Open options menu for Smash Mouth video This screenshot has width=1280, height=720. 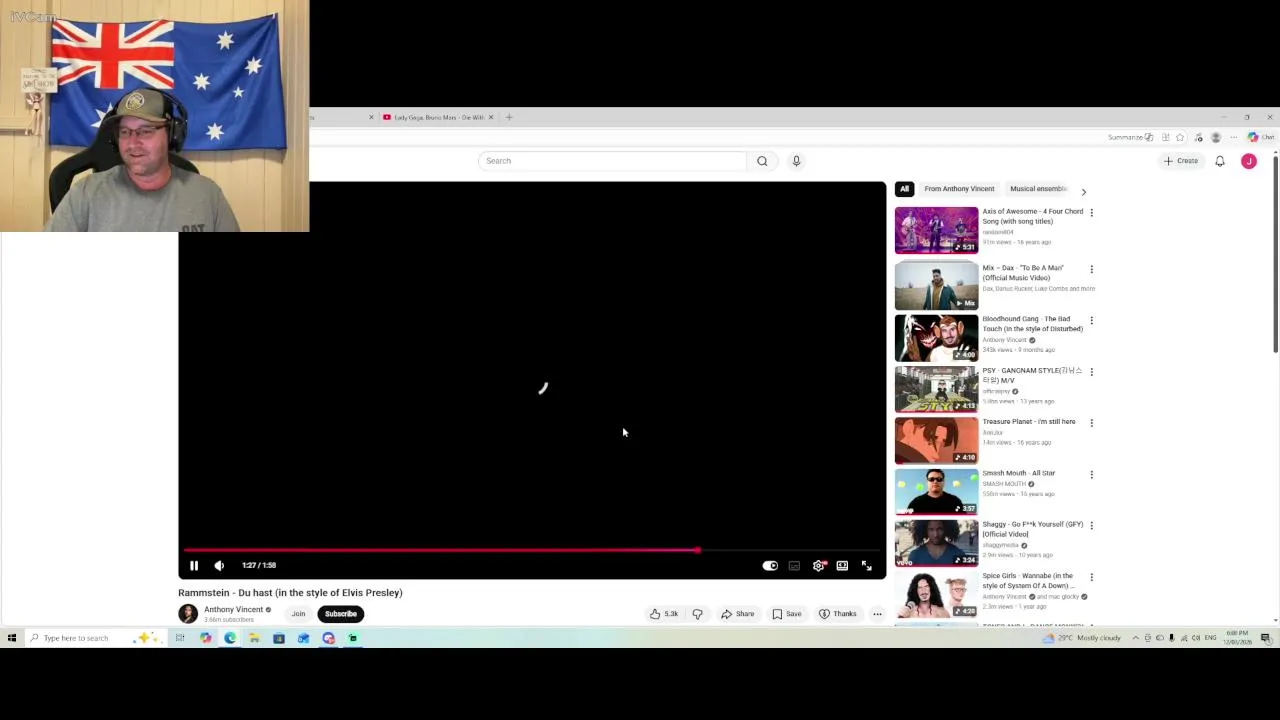pos(1091,474)
